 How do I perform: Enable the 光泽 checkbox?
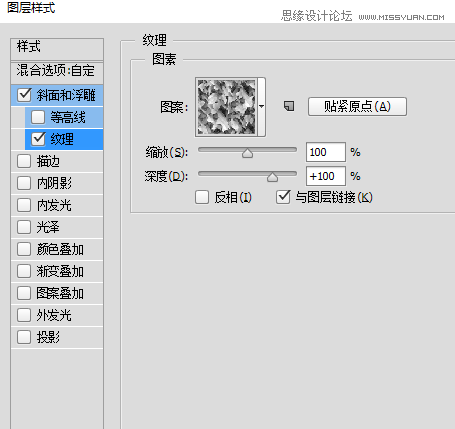pyautogui.click(x=24, y=227)
